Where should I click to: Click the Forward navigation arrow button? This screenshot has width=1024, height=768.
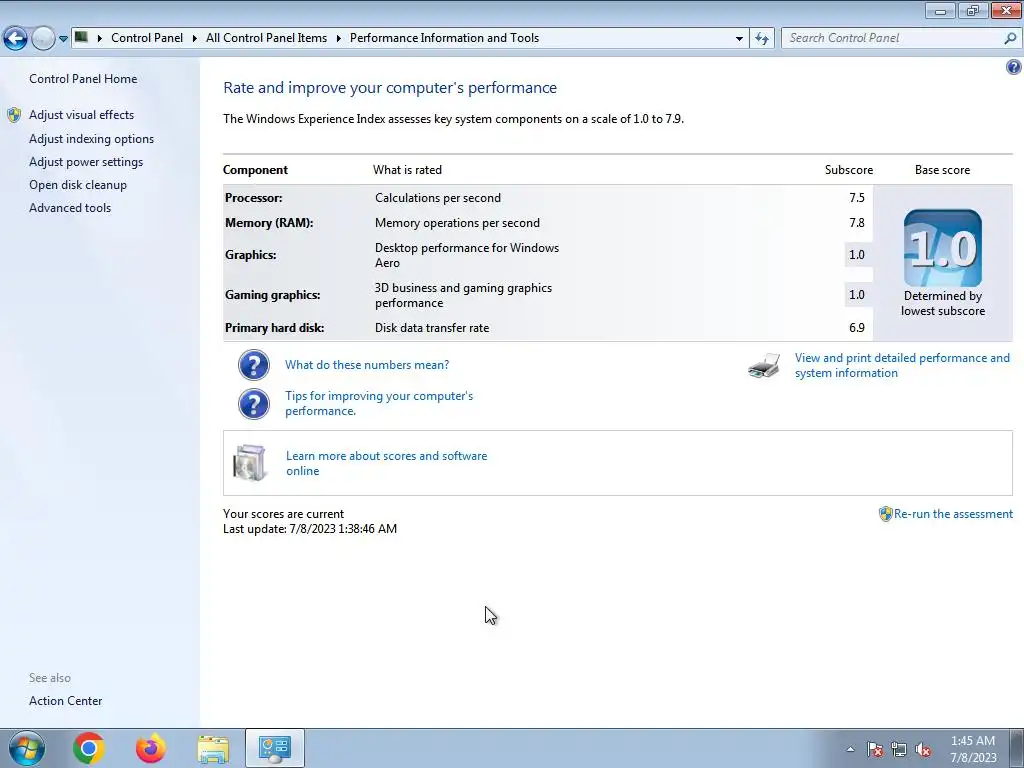click(x=43, y=39)
